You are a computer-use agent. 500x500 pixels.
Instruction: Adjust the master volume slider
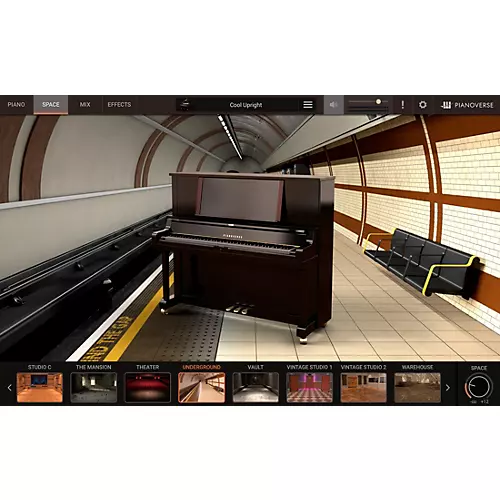point(368,102)
